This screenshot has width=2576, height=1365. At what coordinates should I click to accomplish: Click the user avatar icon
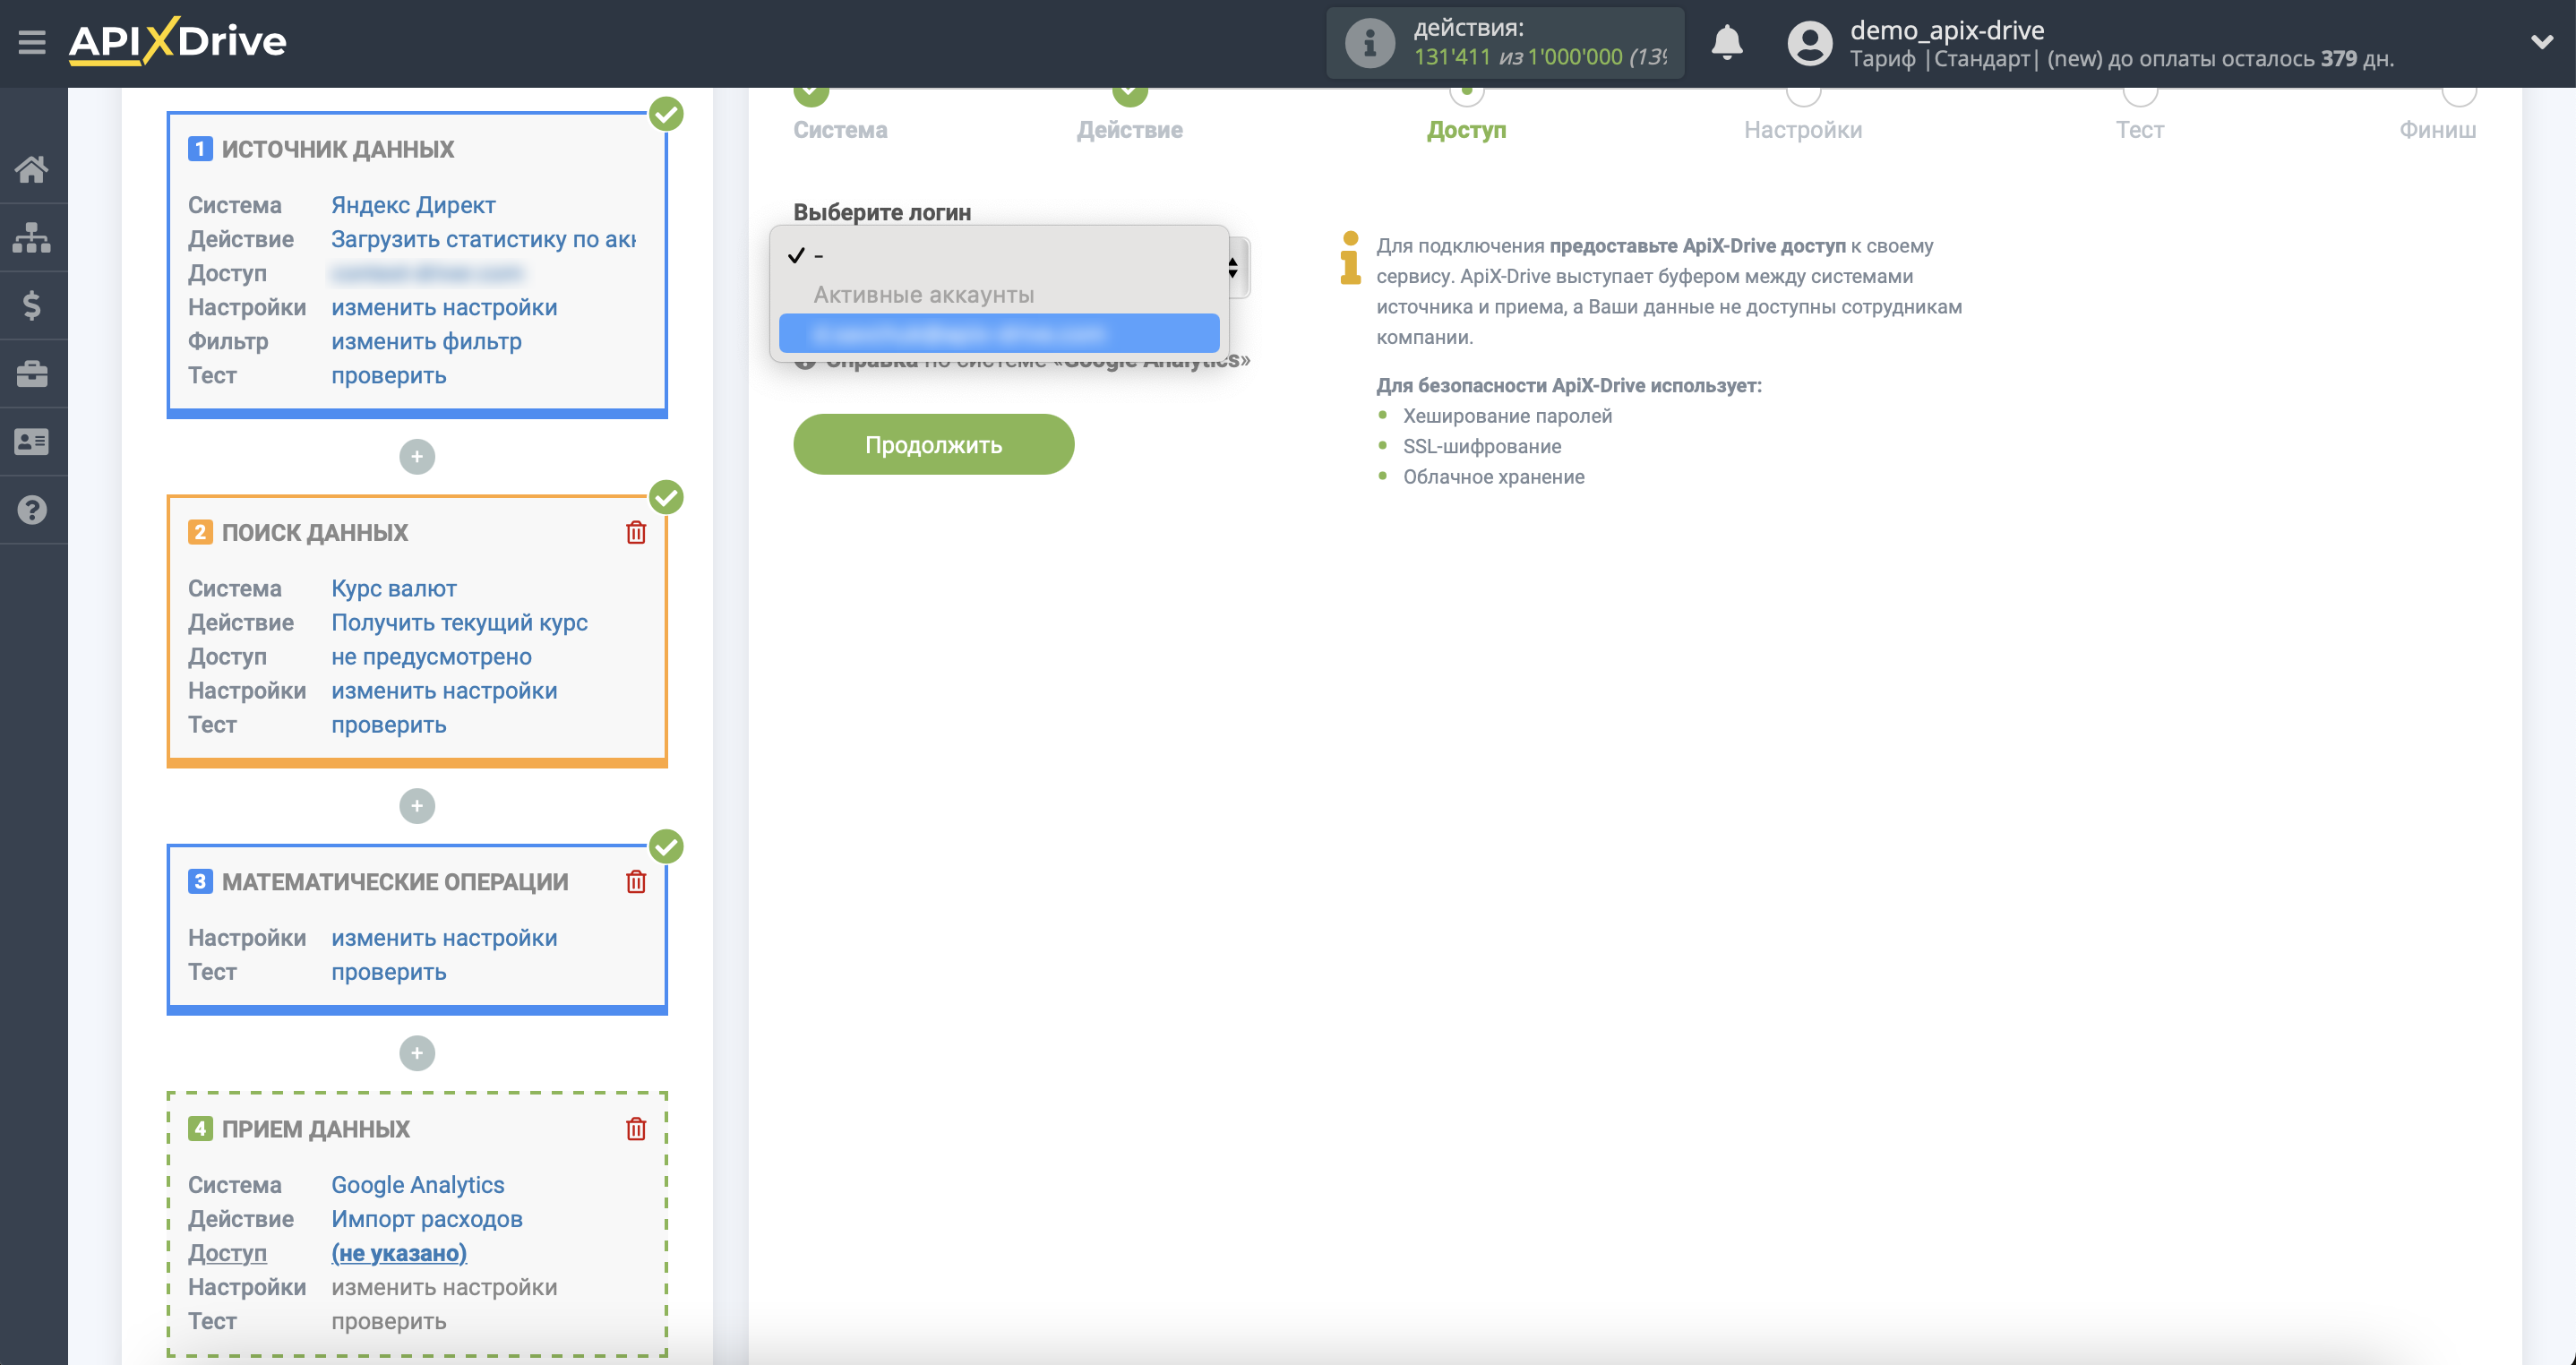[1808, 43]
